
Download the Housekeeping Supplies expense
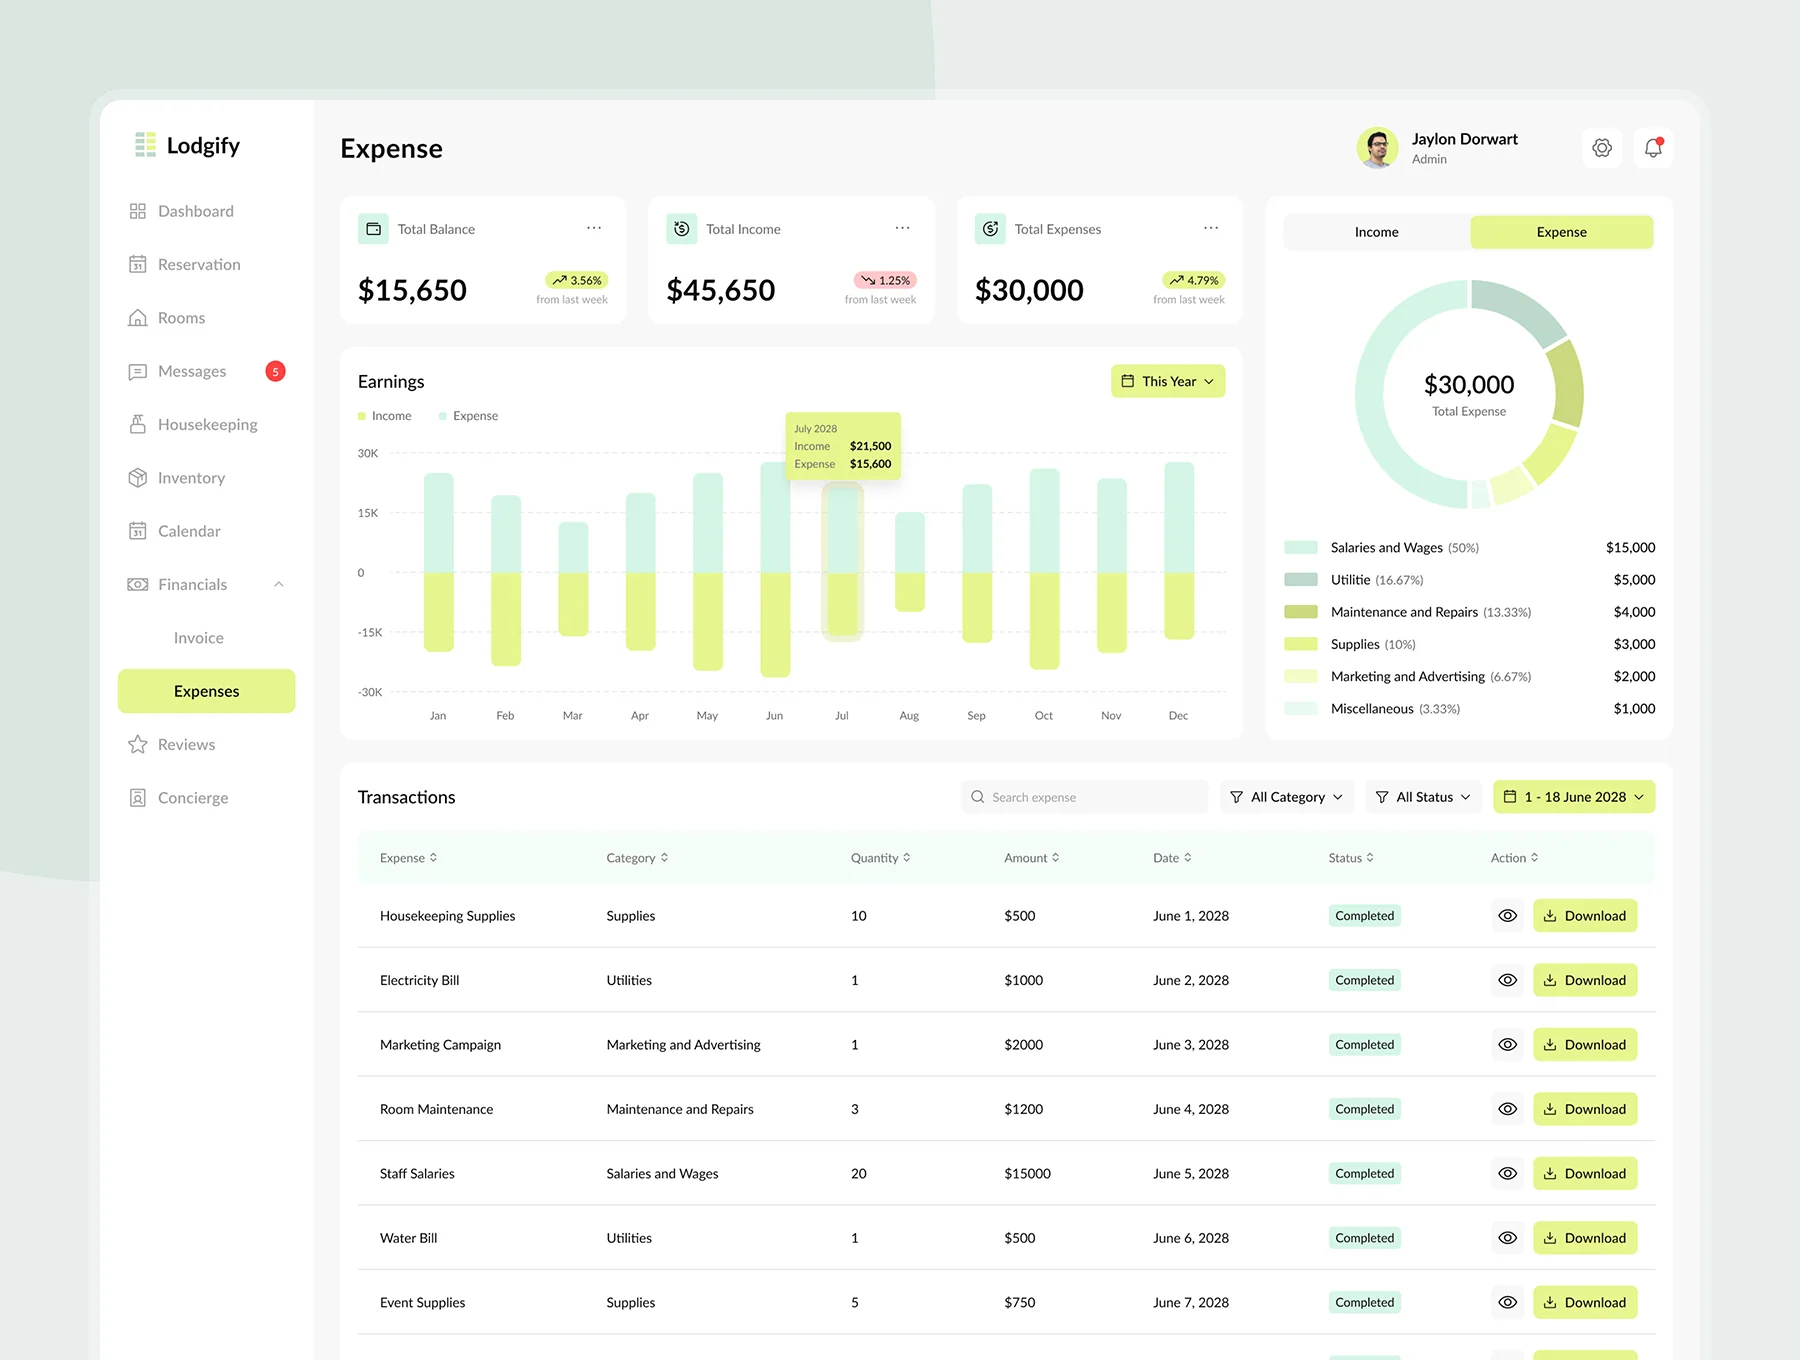coord(1585,915)
